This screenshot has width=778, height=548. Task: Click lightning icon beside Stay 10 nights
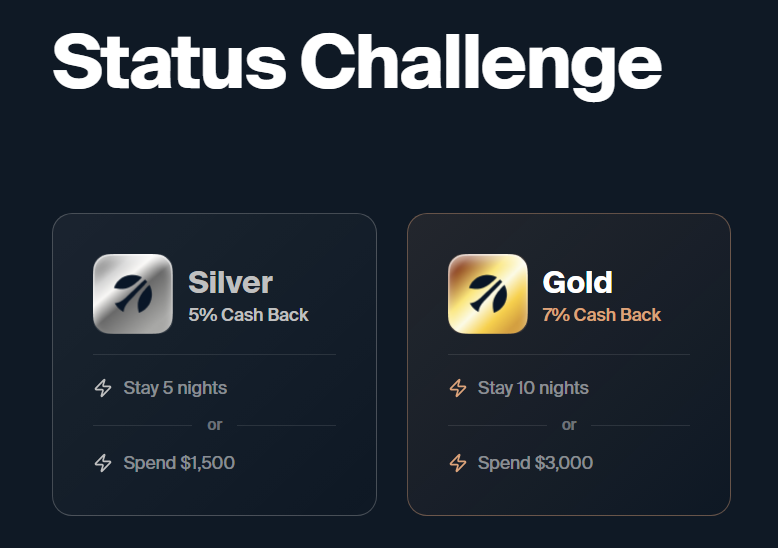[458, 388]
